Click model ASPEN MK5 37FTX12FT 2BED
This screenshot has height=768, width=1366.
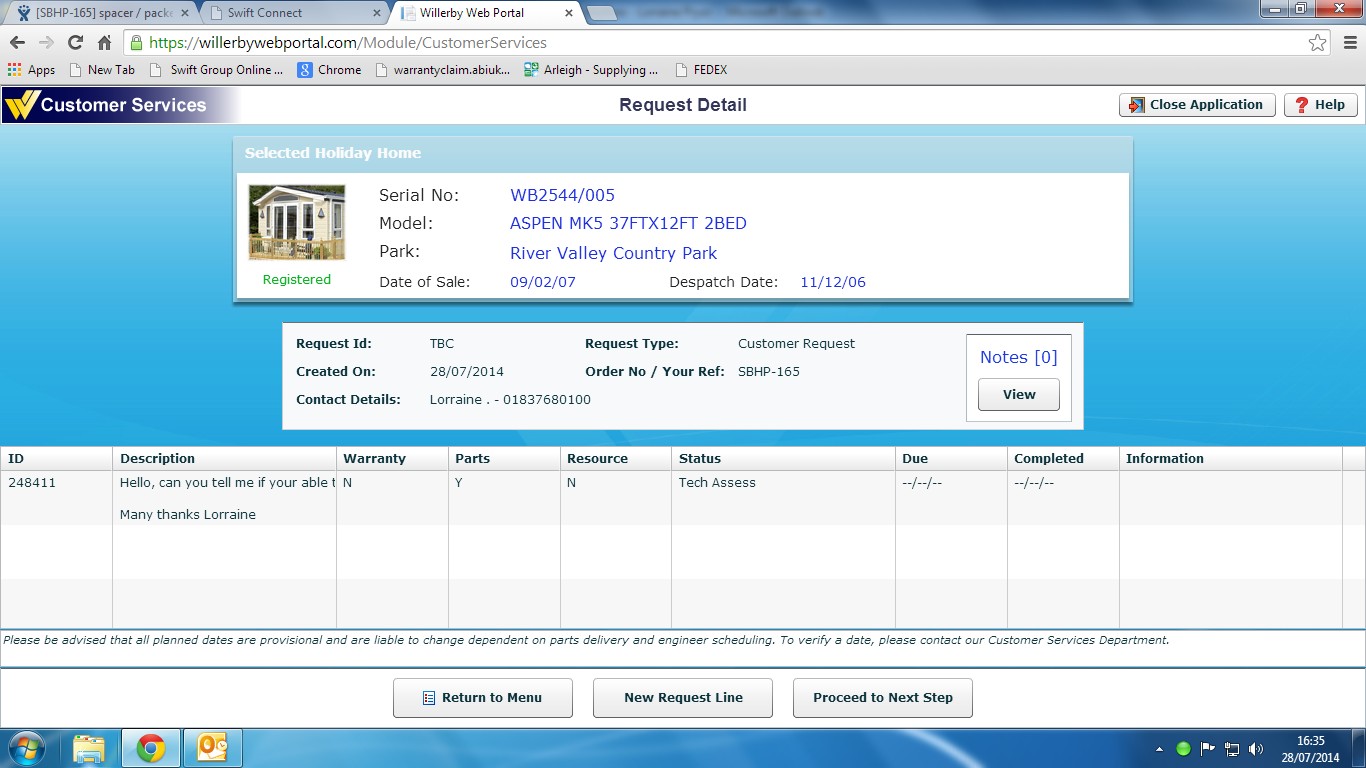(628, 223)
